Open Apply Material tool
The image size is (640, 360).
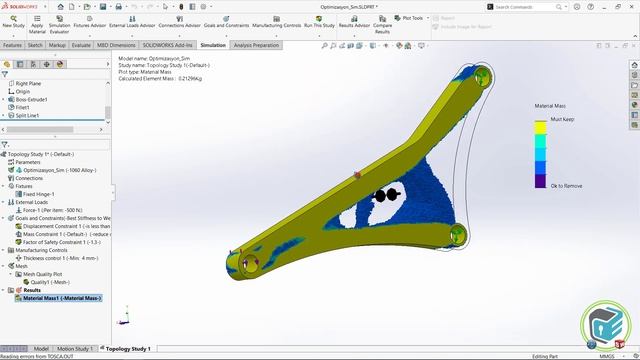37,24
